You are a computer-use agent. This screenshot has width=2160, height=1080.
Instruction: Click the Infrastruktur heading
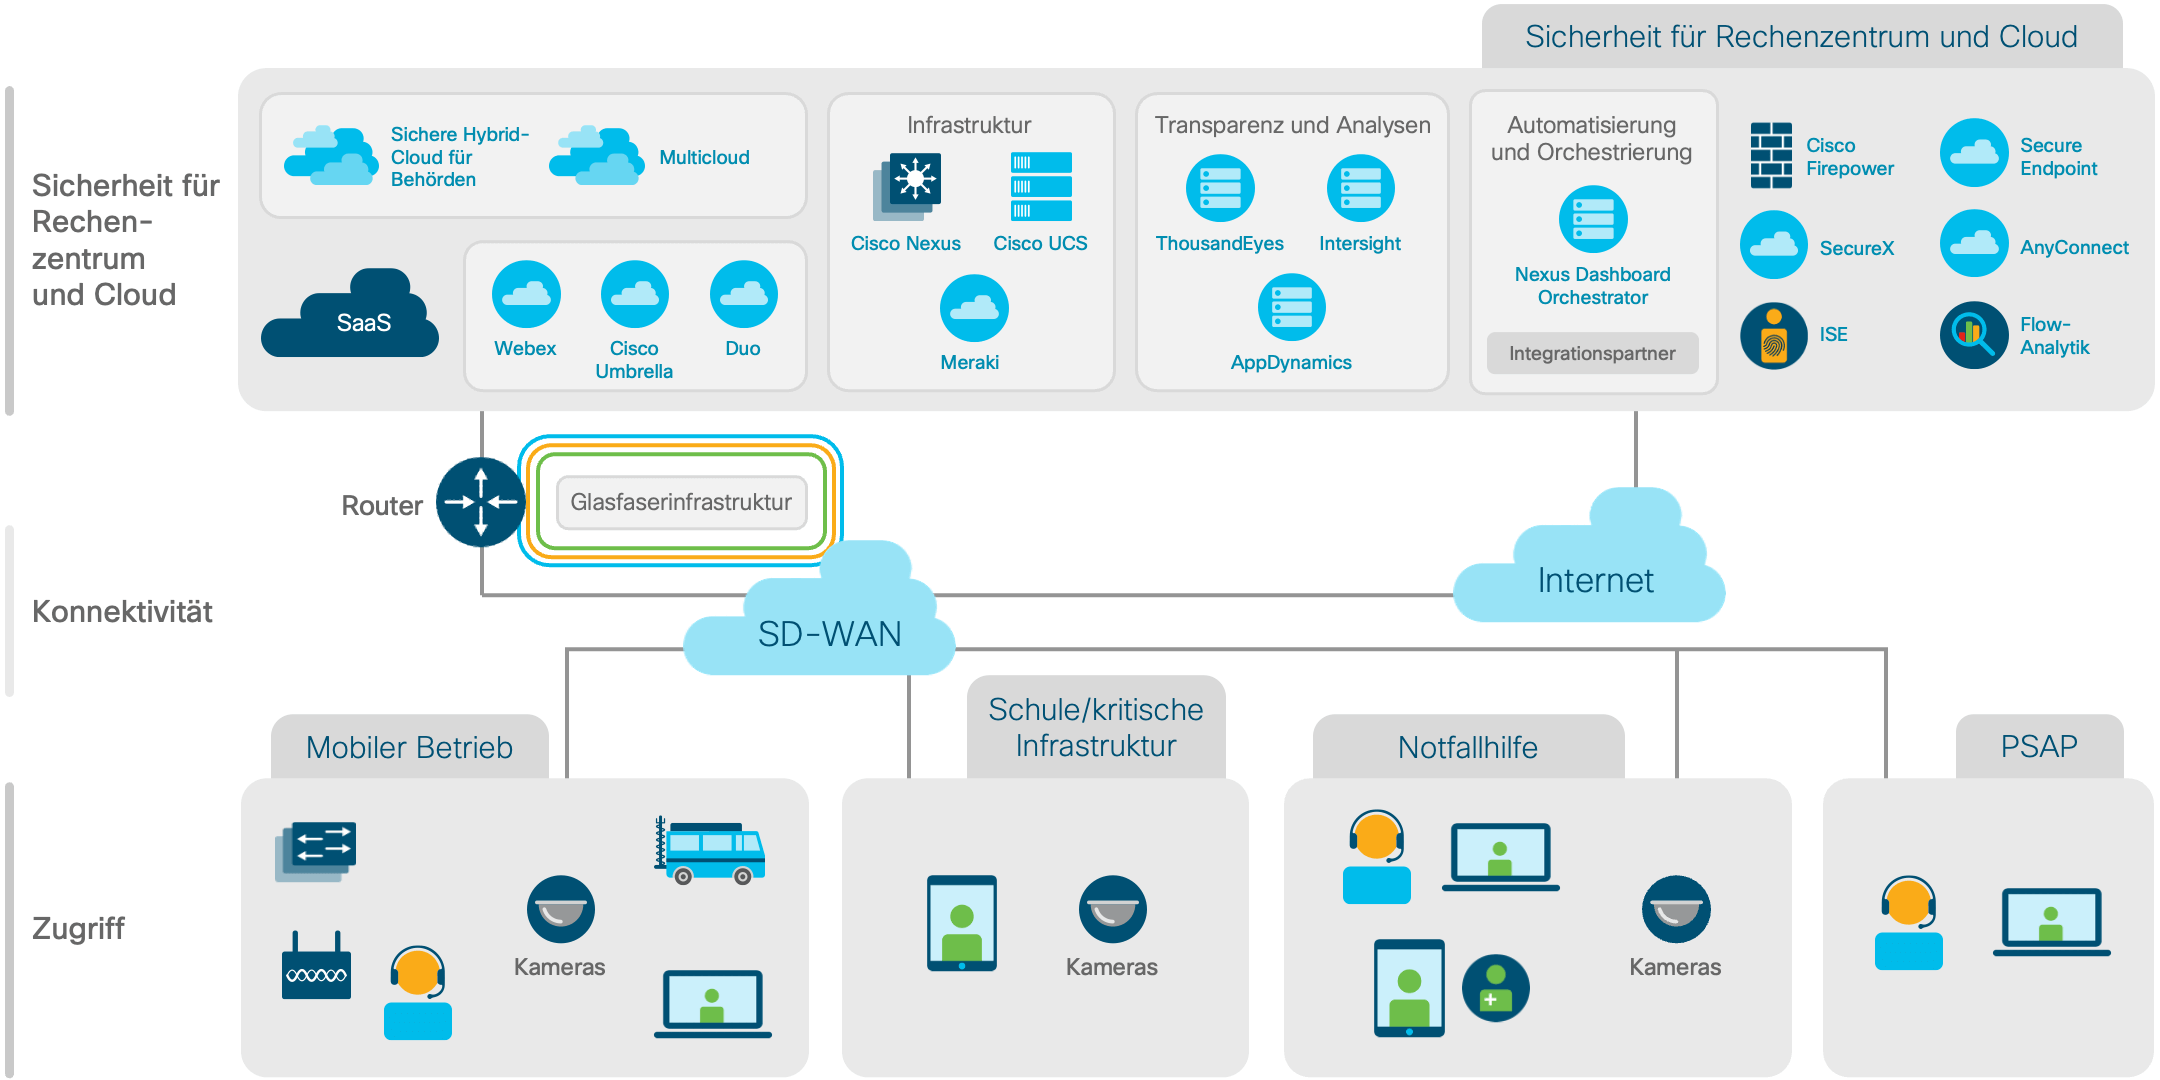click(969, 125)
